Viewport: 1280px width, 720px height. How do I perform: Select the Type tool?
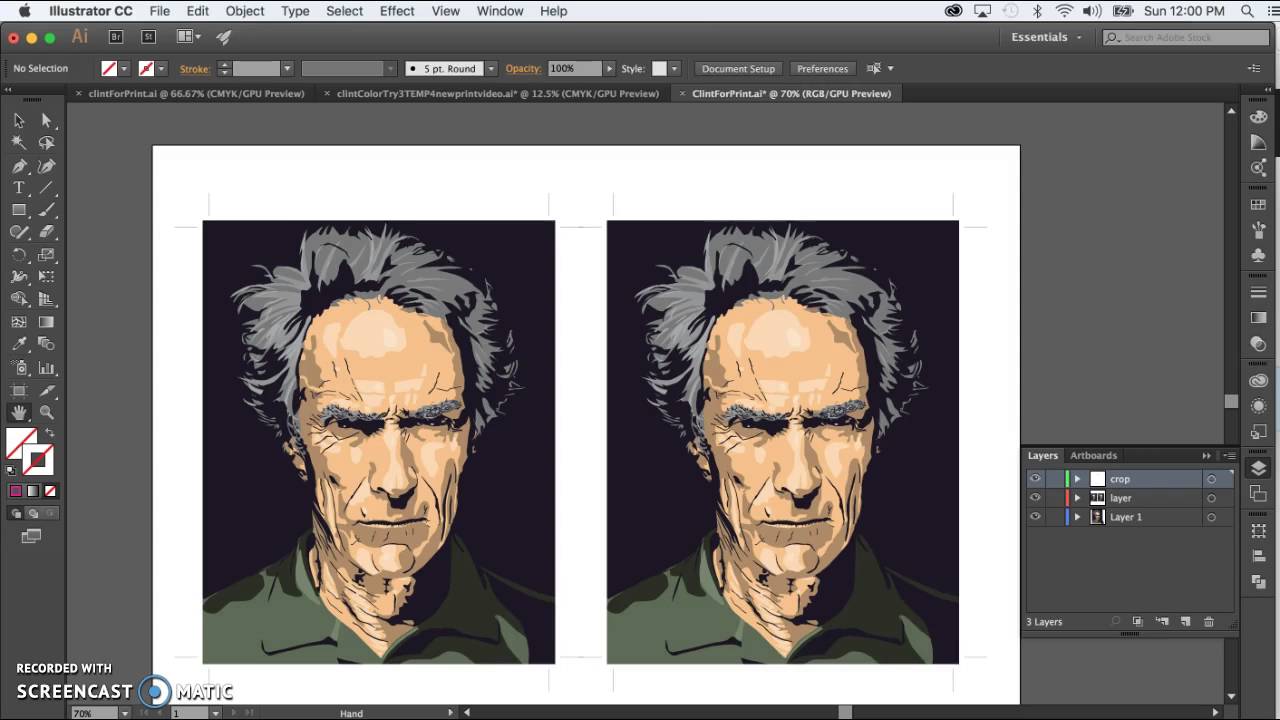tap(19, 188)
